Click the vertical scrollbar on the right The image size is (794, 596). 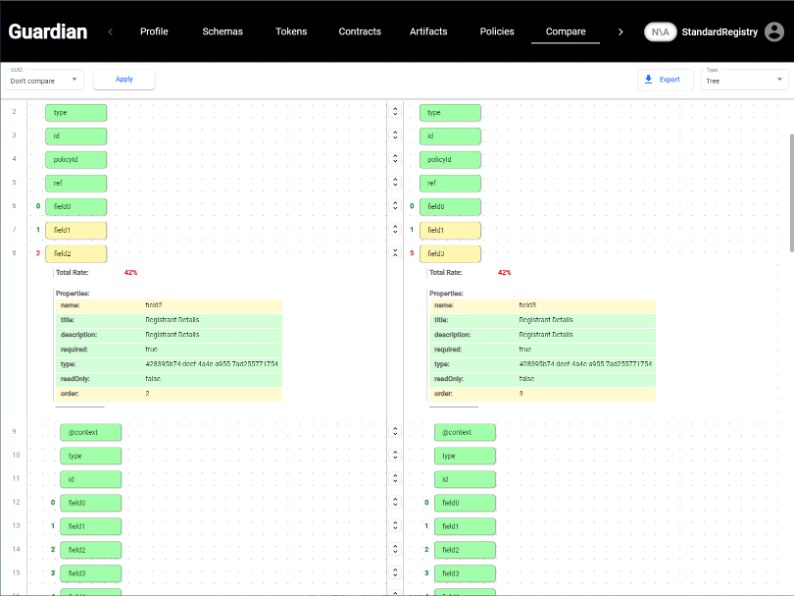[x=790, y=190]
